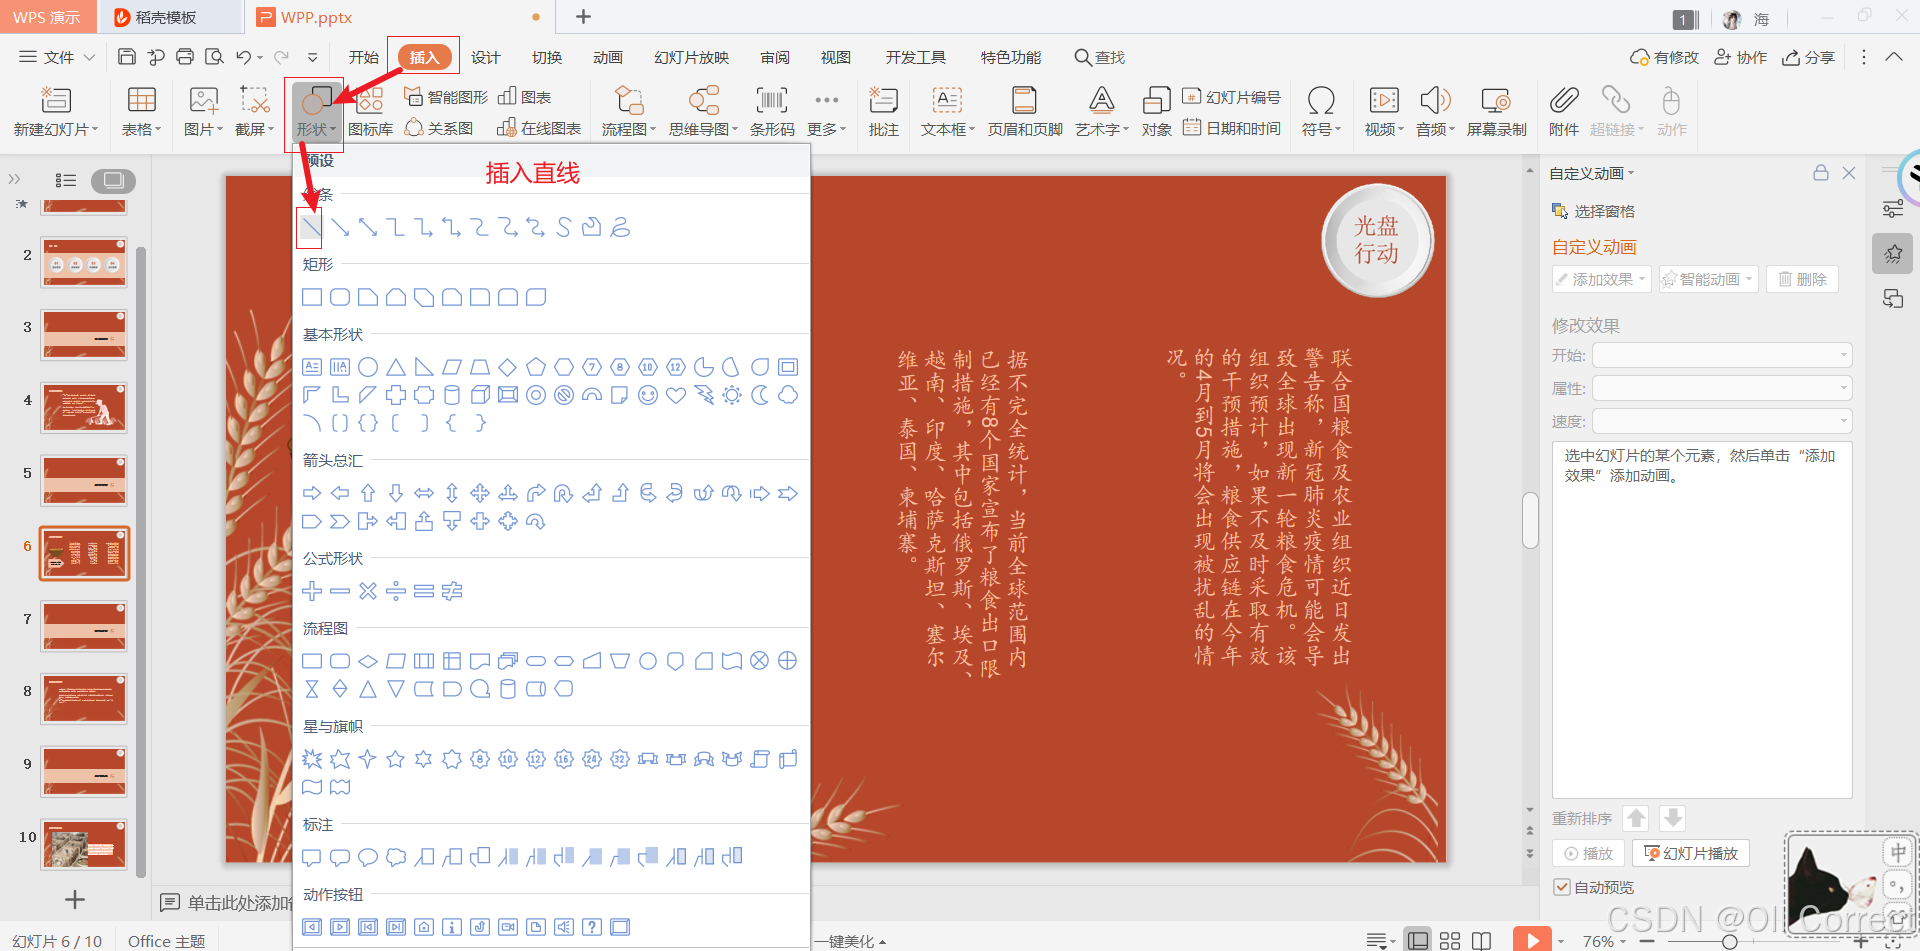Image resolution: width=1920 pixels, height=951 pixels.
Task: Select the plus sign formula shape
Action: (312, 591)
